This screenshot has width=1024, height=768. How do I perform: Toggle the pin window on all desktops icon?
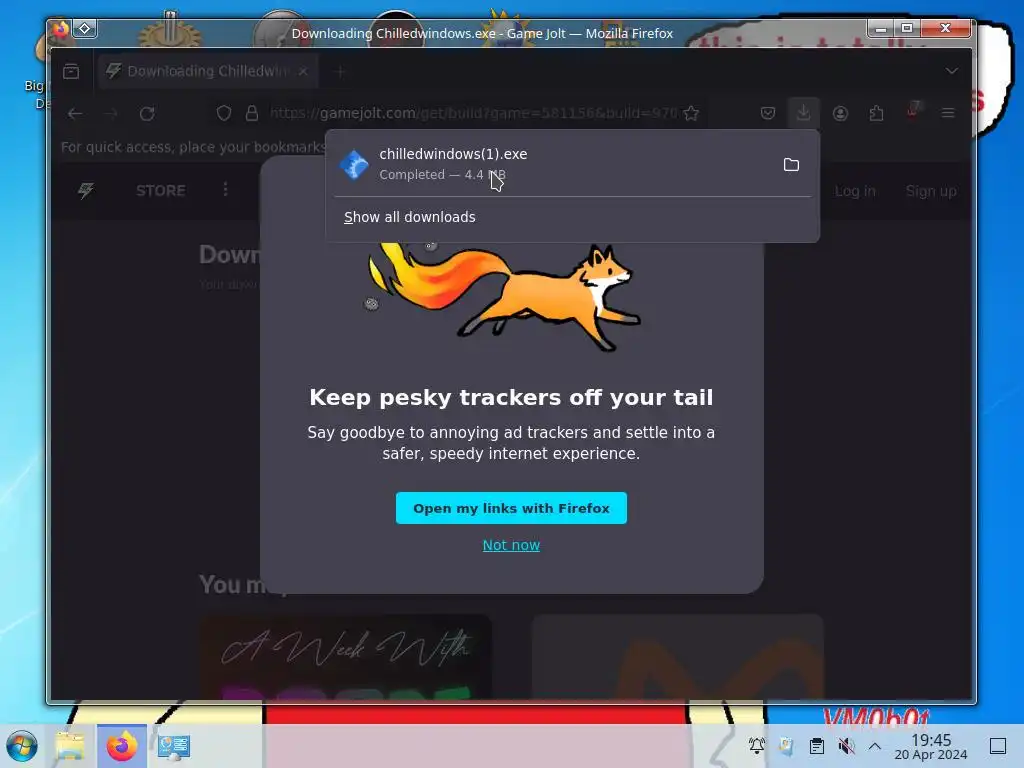(x=85, y=28)
